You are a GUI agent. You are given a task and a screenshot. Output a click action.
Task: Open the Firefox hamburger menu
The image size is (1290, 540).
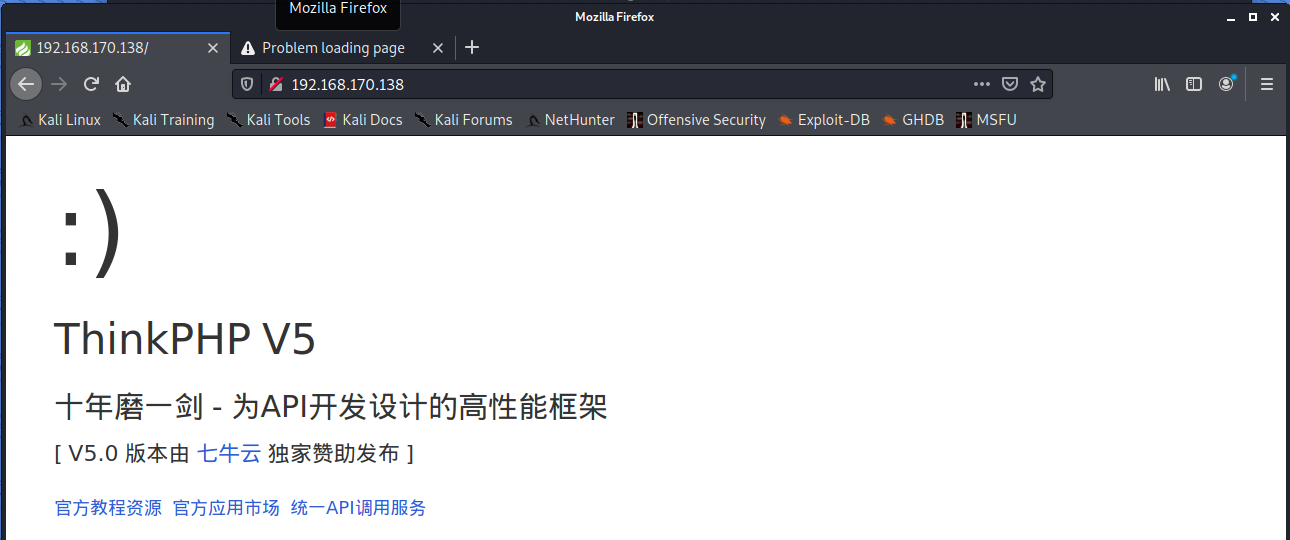pyautogui.click(x=1267, y=84)
